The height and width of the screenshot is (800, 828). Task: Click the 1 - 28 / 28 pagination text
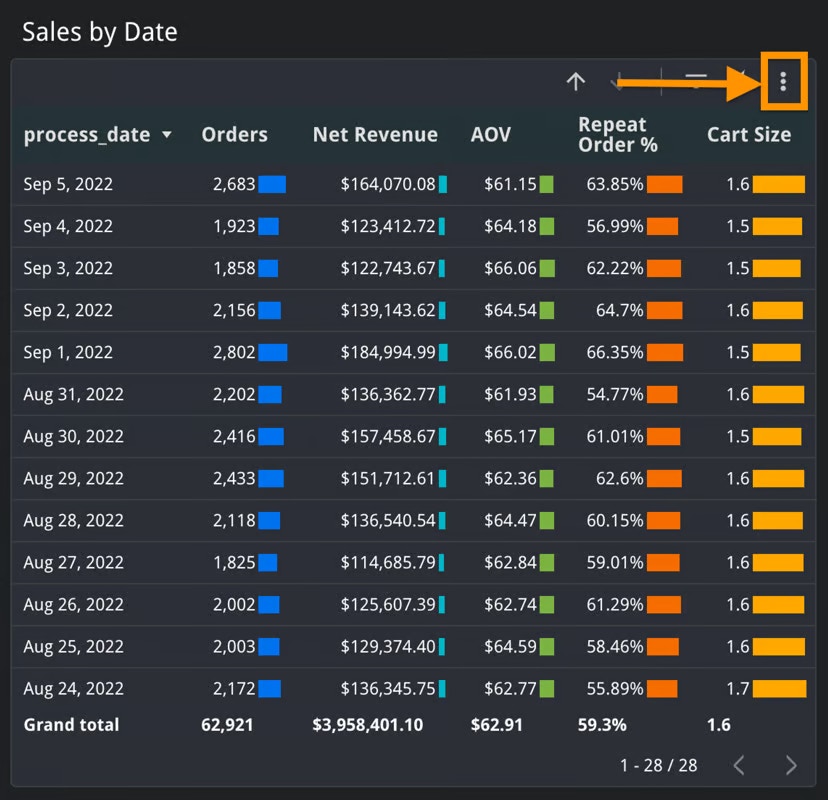658,765
